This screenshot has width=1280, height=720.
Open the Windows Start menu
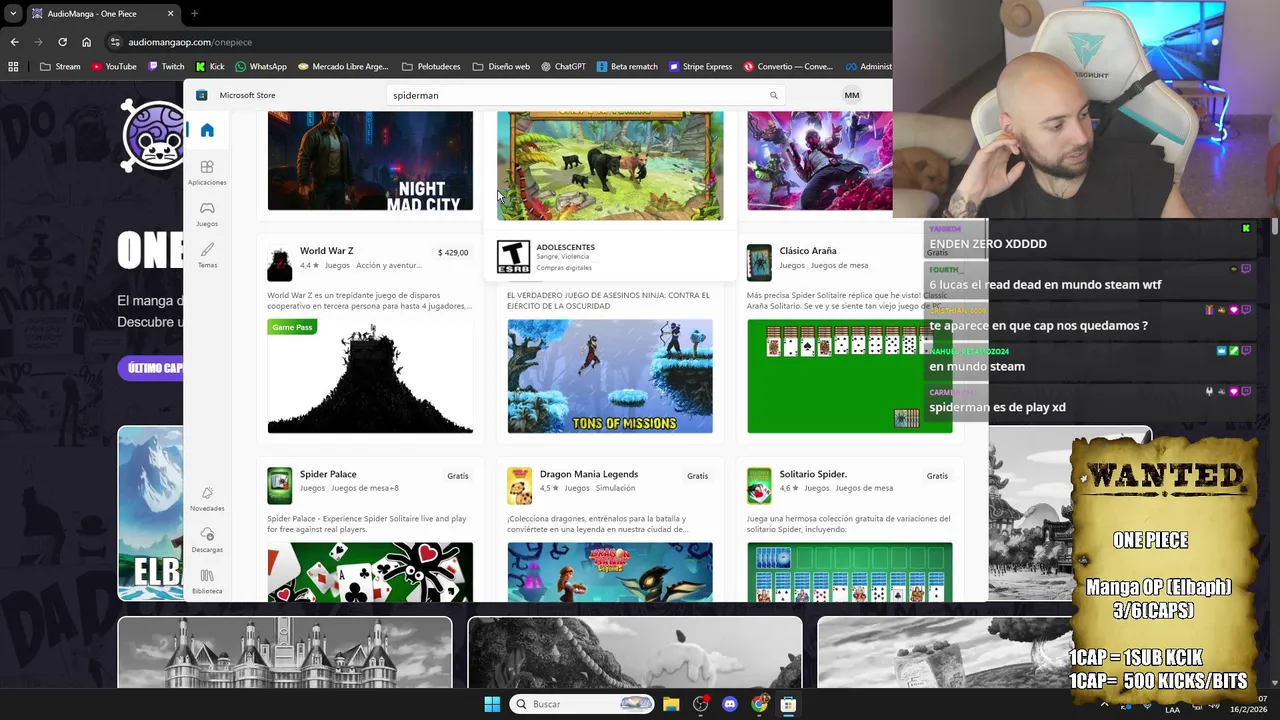[x=492, y=704]
